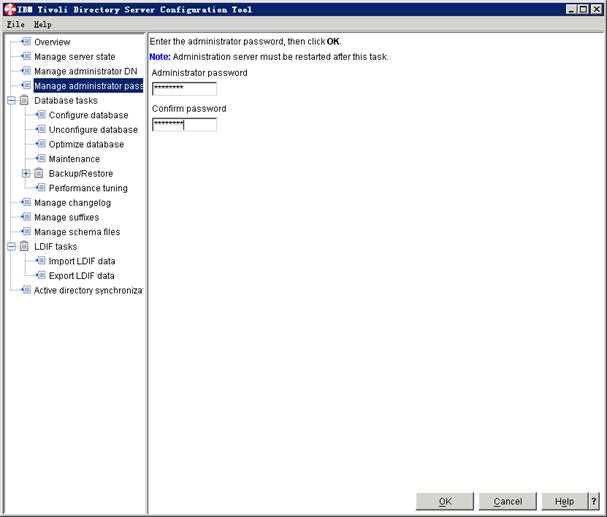The width and height of the screenshot is (607, 517).
Task: Select Manage suffixes
Action: 67,217
